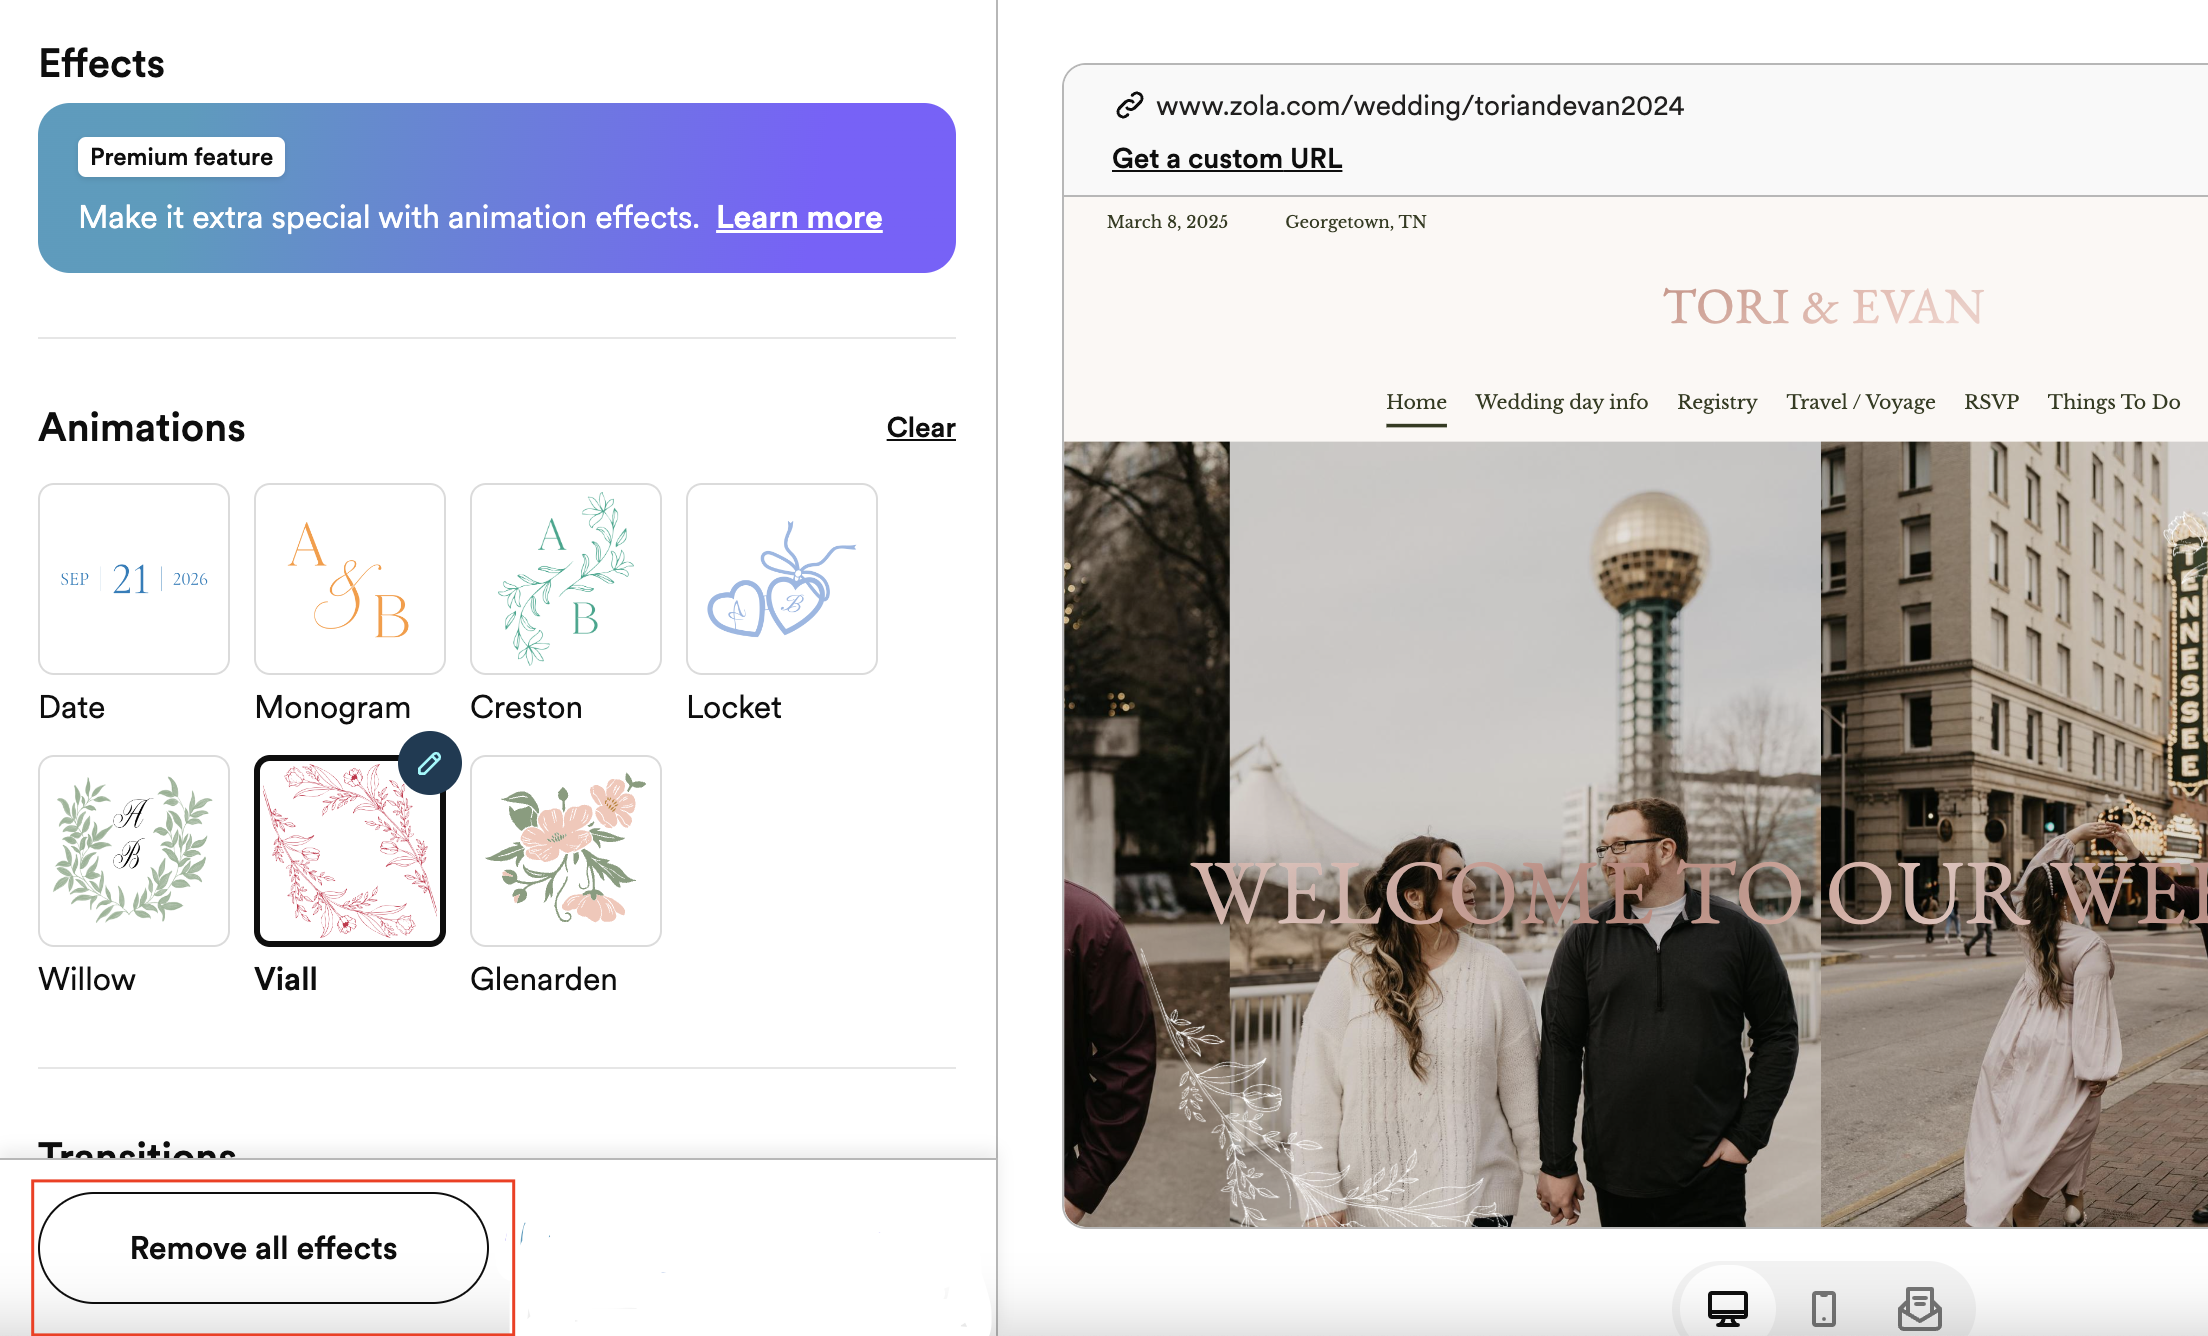The image size is (2208, 1336).
Task: Go to the Registry tab
Action: 1717,402
